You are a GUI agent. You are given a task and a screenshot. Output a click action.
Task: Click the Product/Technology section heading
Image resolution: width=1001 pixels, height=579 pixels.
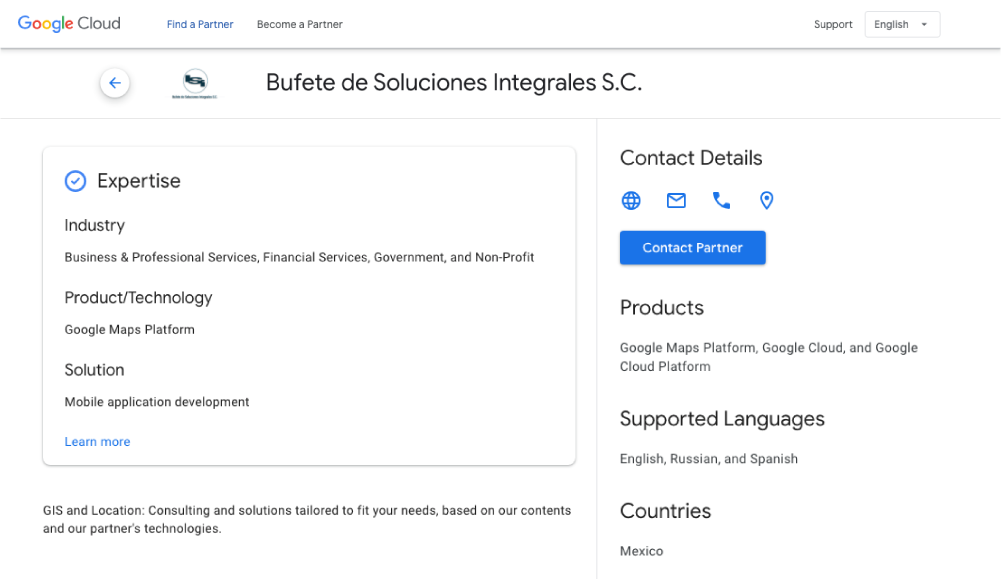(x=138, y=298)
